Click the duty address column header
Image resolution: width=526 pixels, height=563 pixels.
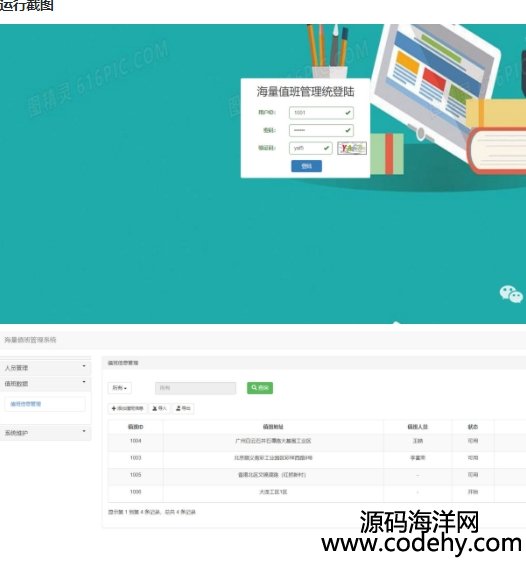click(273, 427)
